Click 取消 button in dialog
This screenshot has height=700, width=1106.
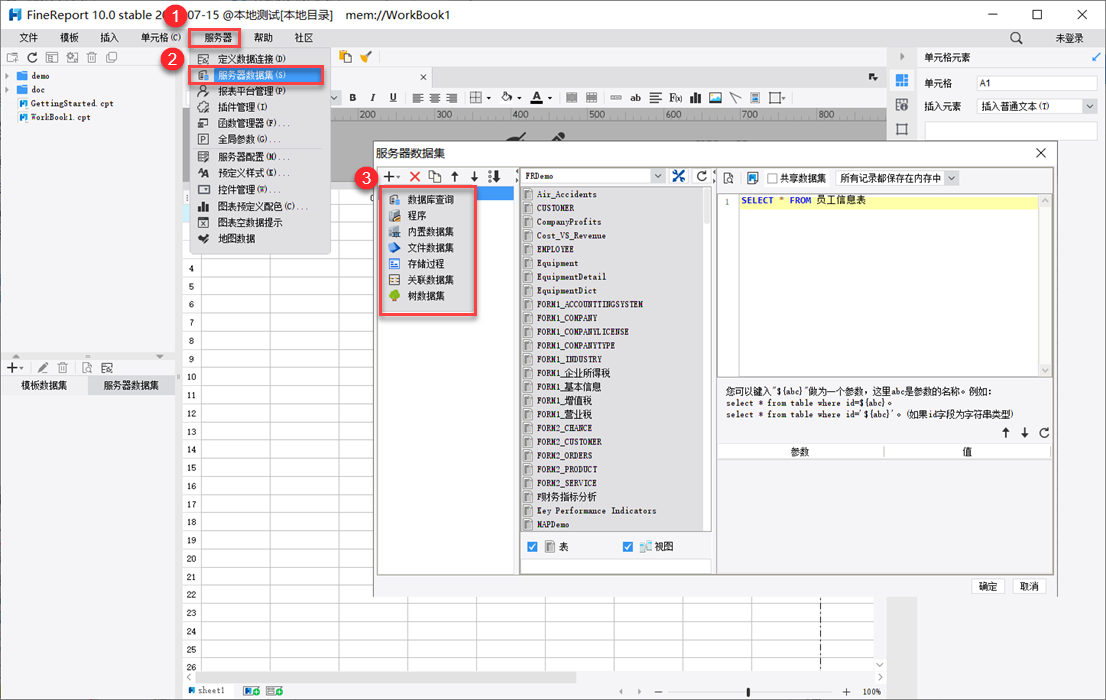coord(1029,586)
